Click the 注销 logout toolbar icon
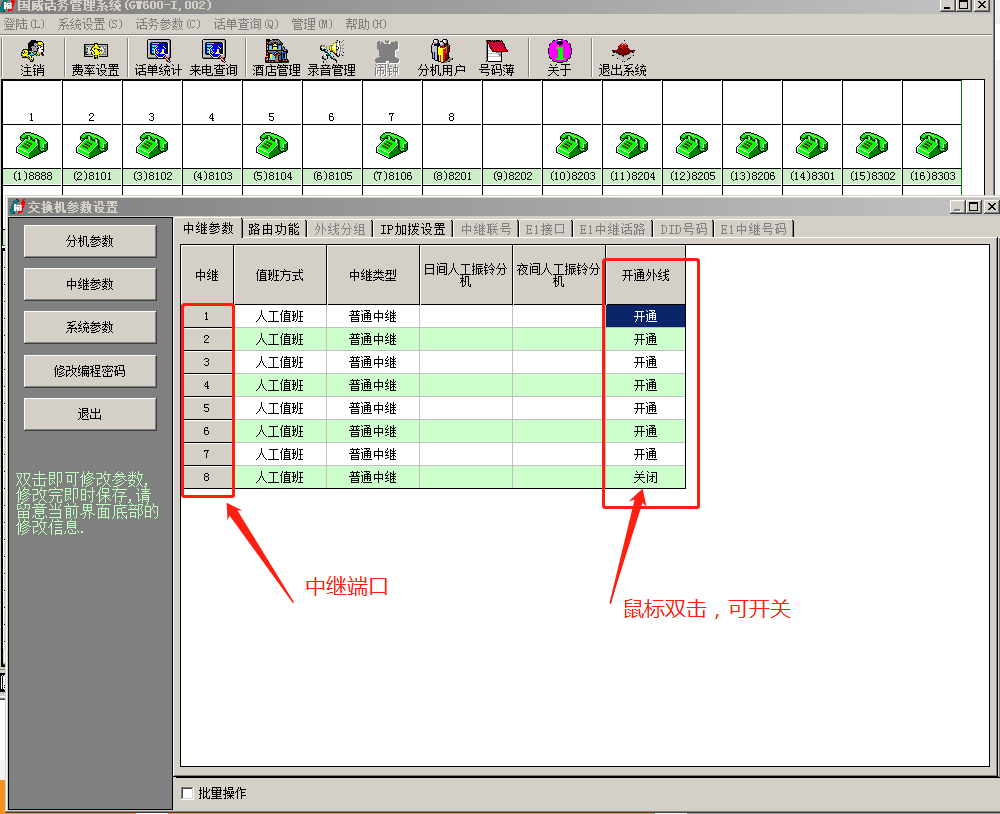1000x814 pixels. 33,58
